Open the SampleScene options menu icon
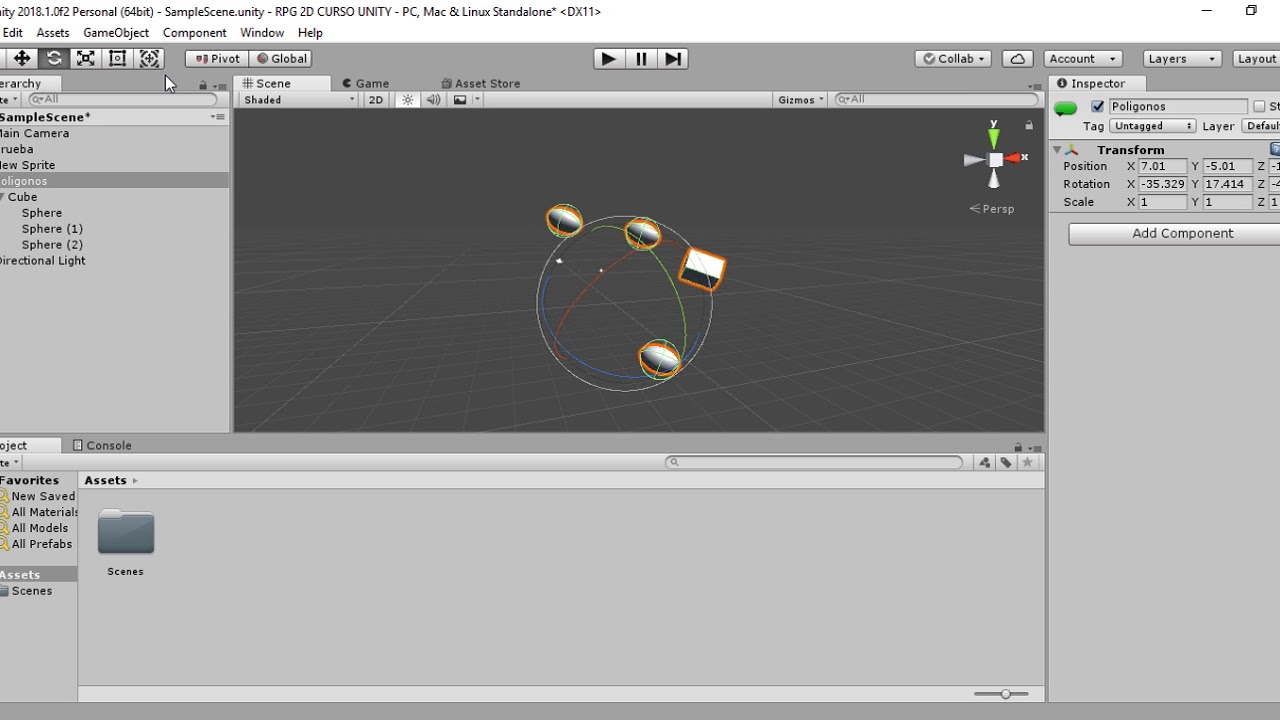Image resolution: width=1280 pixels, height=720 pixels. click(218, 117)
